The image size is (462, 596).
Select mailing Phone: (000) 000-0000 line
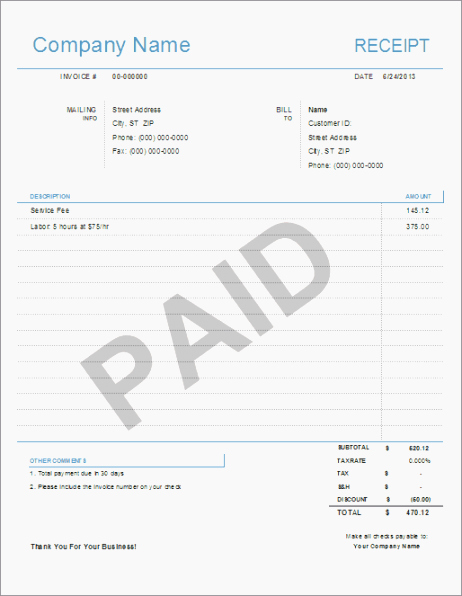150,138
